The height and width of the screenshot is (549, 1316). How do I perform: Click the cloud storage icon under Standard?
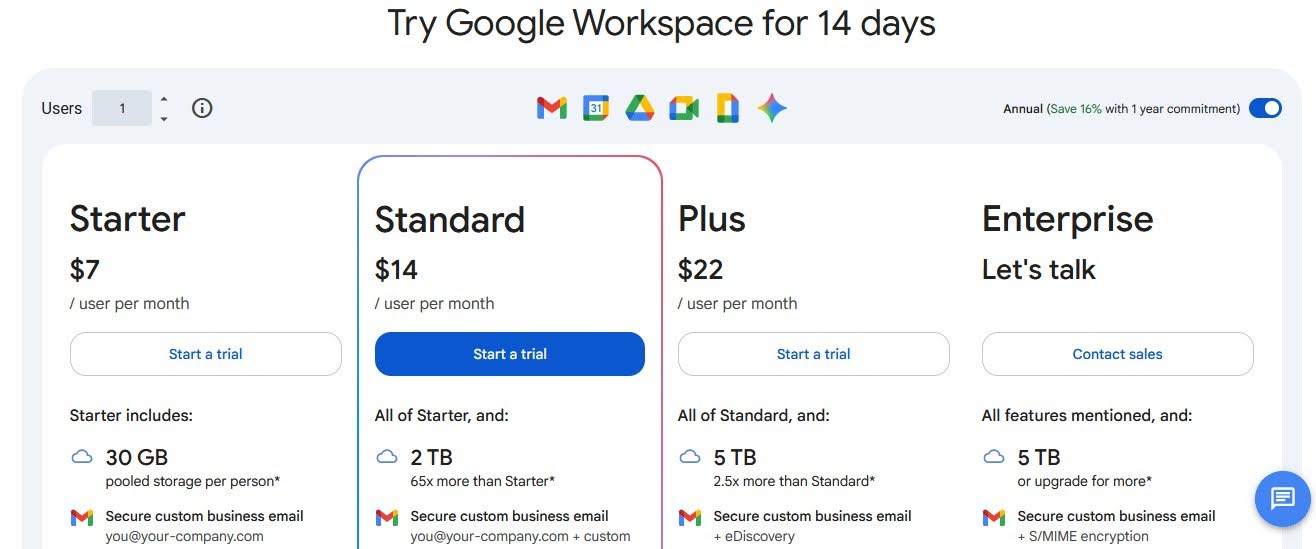pyautogui.click(x=387, y=457)
